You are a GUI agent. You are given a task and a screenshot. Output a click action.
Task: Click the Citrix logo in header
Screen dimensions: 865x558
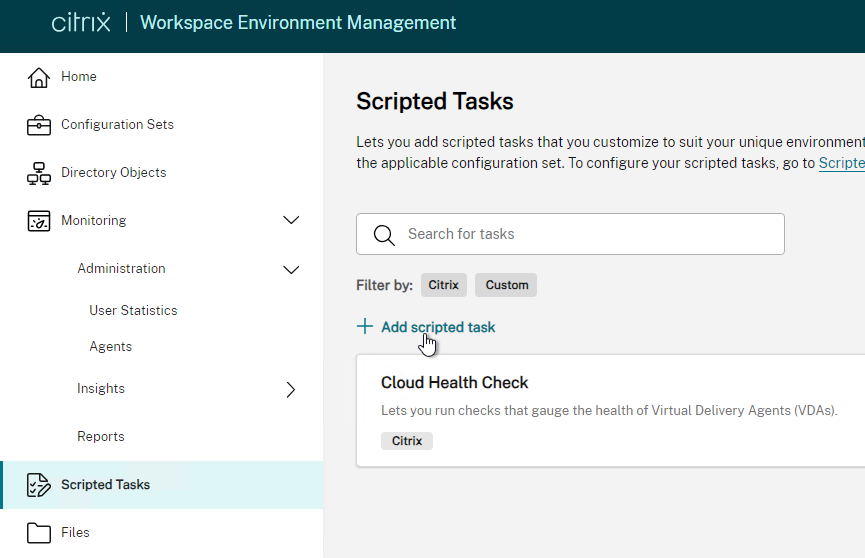[81, 23]
